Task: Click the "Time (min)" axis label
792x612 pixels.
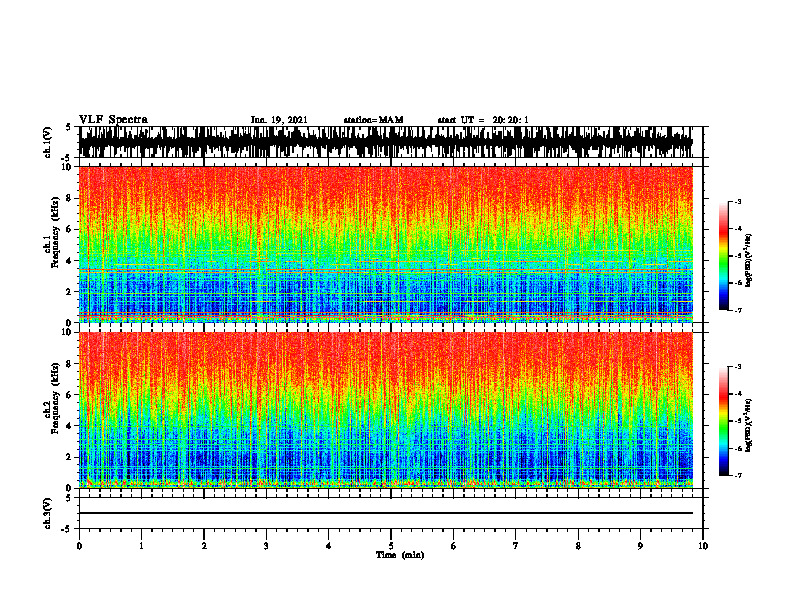Action: coord(400,555)
